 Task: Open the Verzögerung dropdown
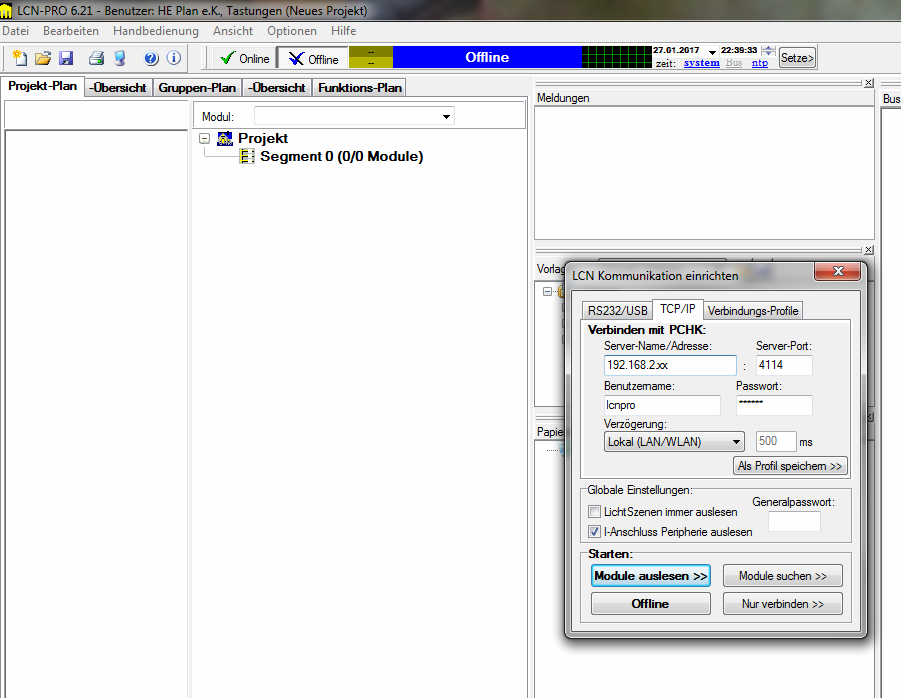[737, 441]
